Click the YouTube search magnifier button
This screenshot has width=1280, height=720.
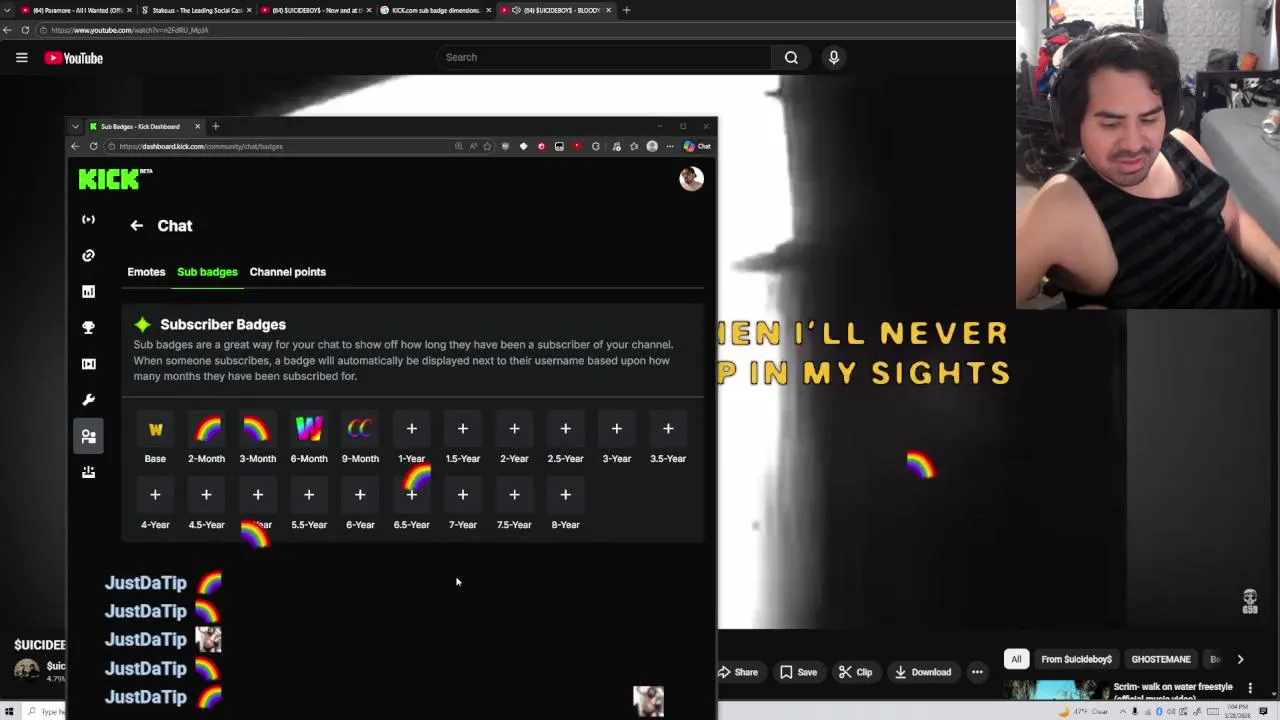pos(791,57)
